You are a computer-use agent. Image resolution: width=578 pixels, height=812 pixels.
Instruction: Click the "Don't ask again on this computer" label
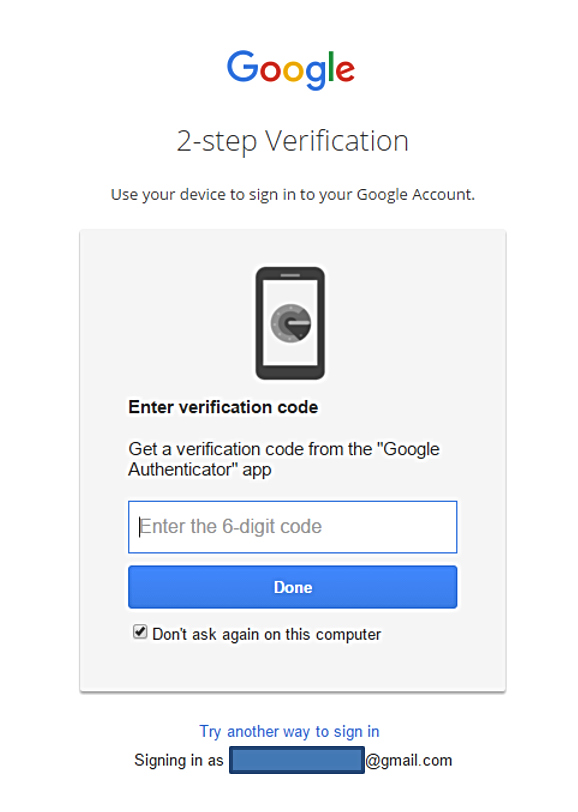tap(266, 634)
